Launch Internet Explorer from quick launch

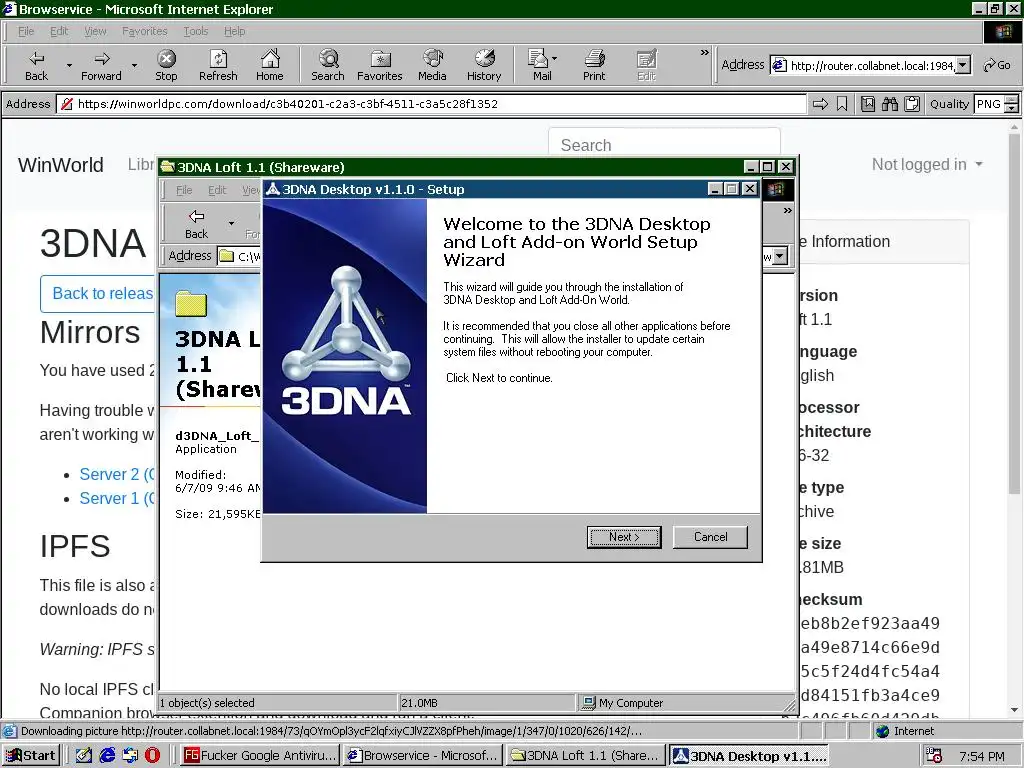click(107, 756)
